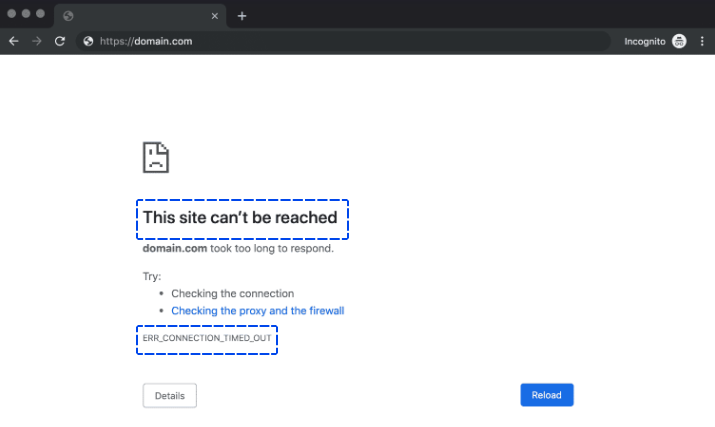Click the Details button
The height and width of the screenshot is (427, 715).
coord(170,396)
